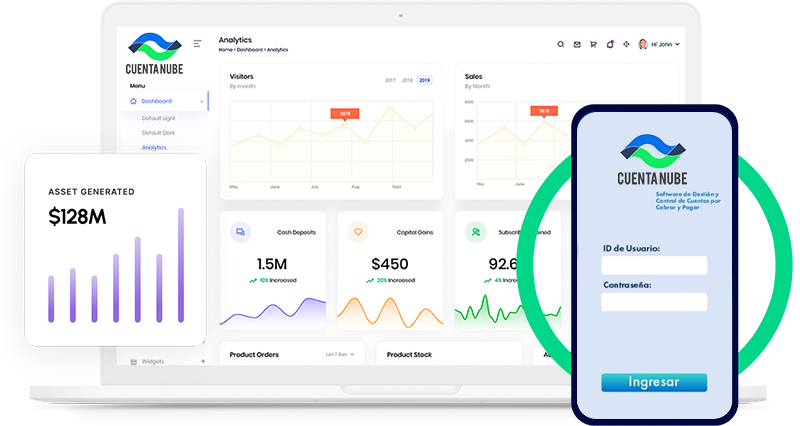The height and width of the screenshot is (426, 800).
Task: Click the Product Stock heading
Action: click(409, 355)
